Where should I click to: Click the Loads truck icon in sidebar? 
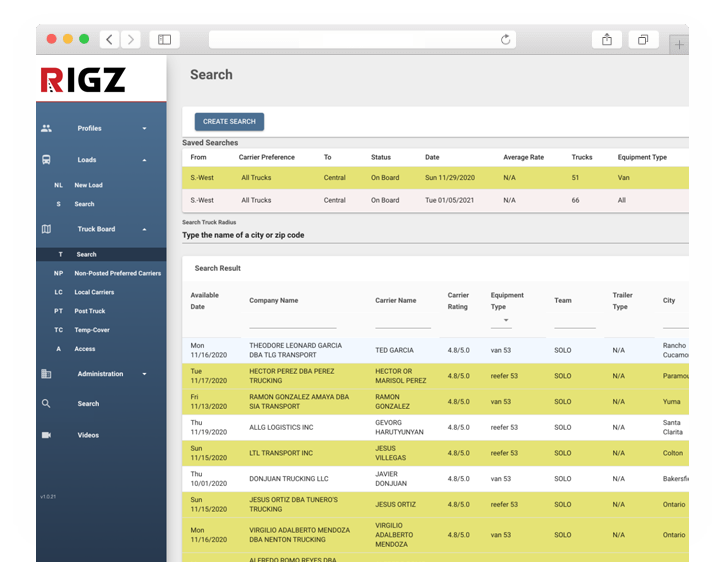point(46,160)
